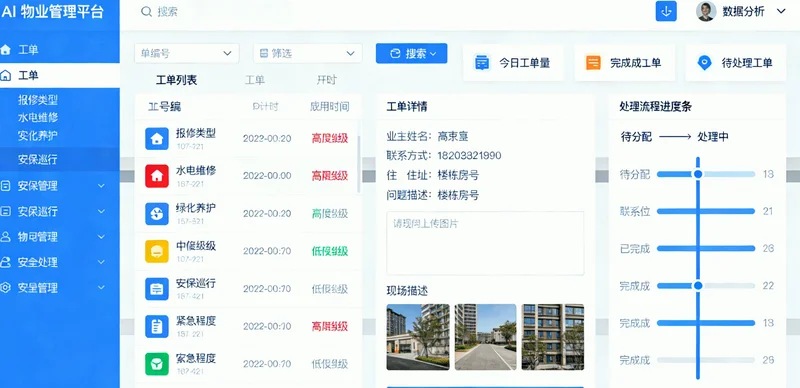800x388 pixels.
Task: Open the 筛选 filter dropdown
Action: (308, 53)
